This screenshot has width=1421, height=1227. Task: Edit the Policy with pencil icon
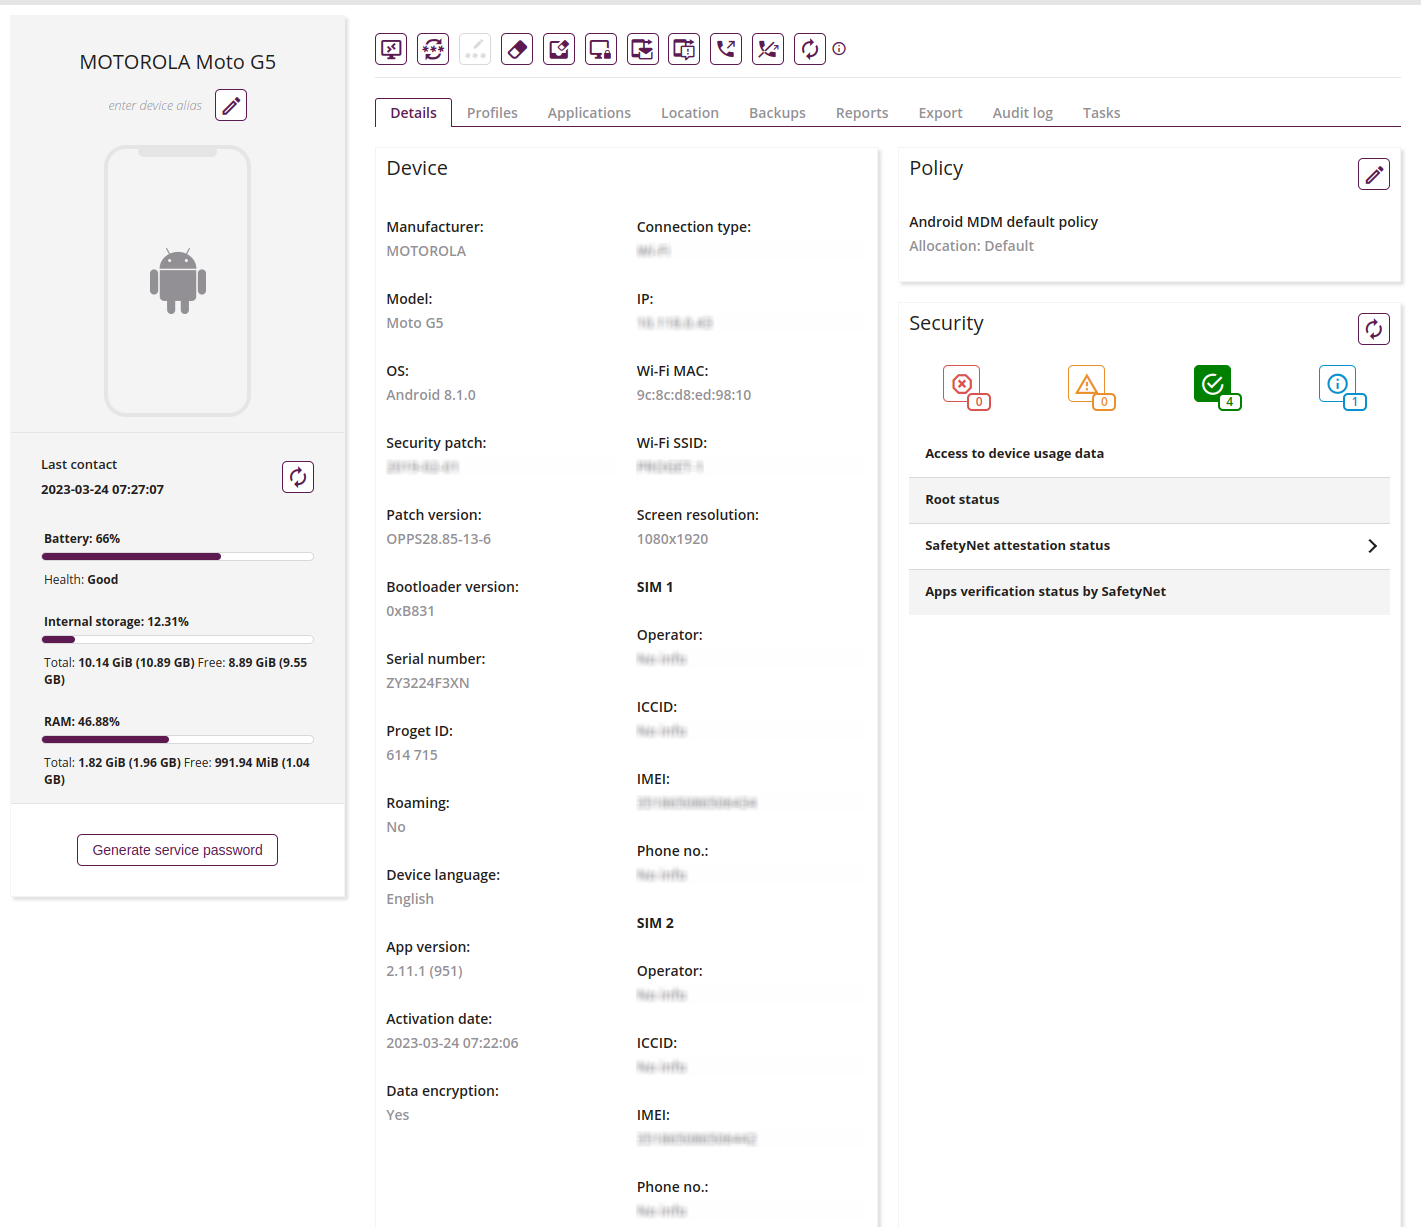point(1374,174)
